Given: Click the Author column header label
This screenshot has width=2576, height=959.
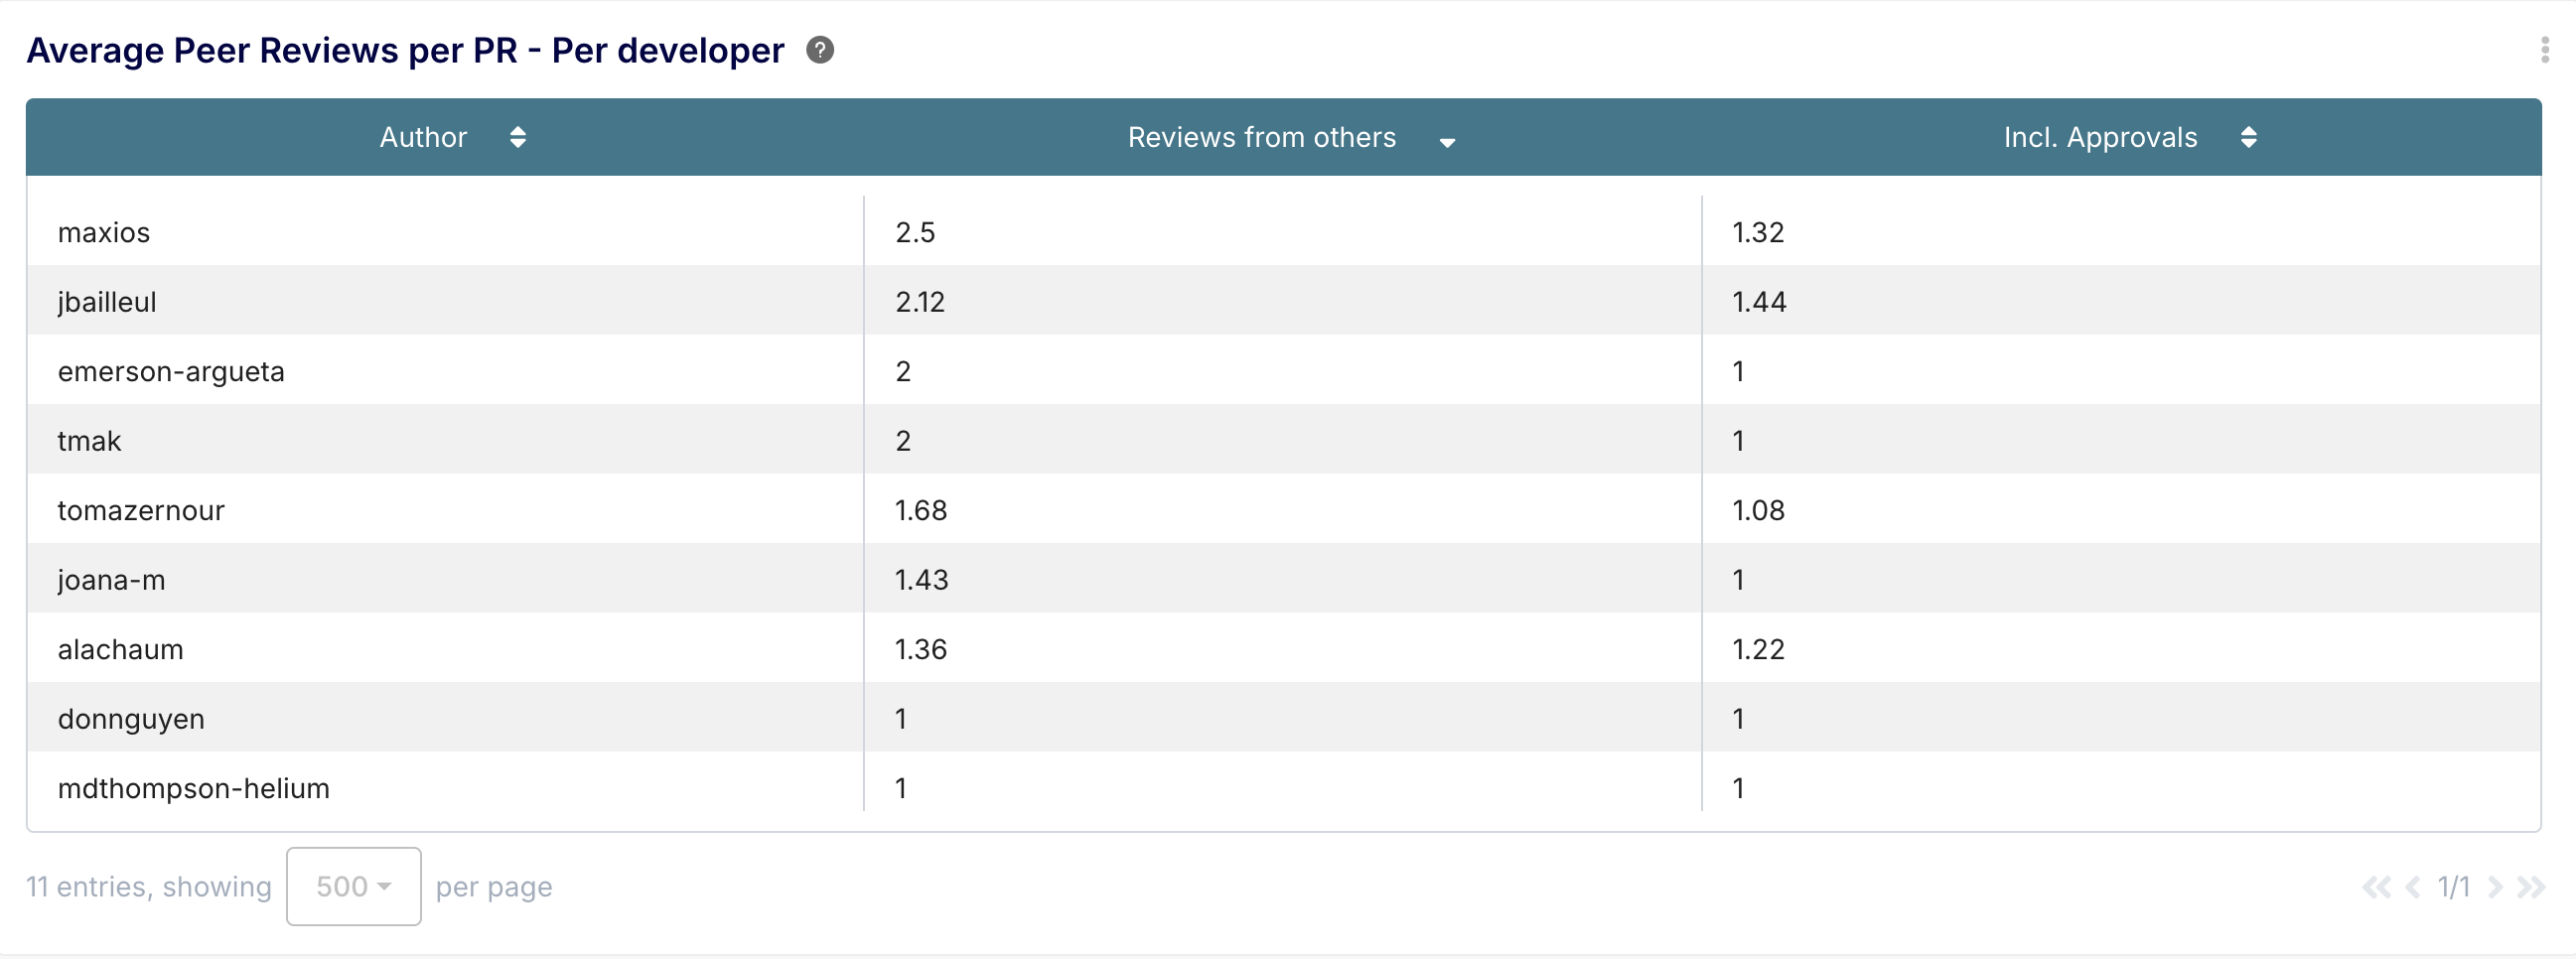Looking at the screenshot, I should pos(423,137).
